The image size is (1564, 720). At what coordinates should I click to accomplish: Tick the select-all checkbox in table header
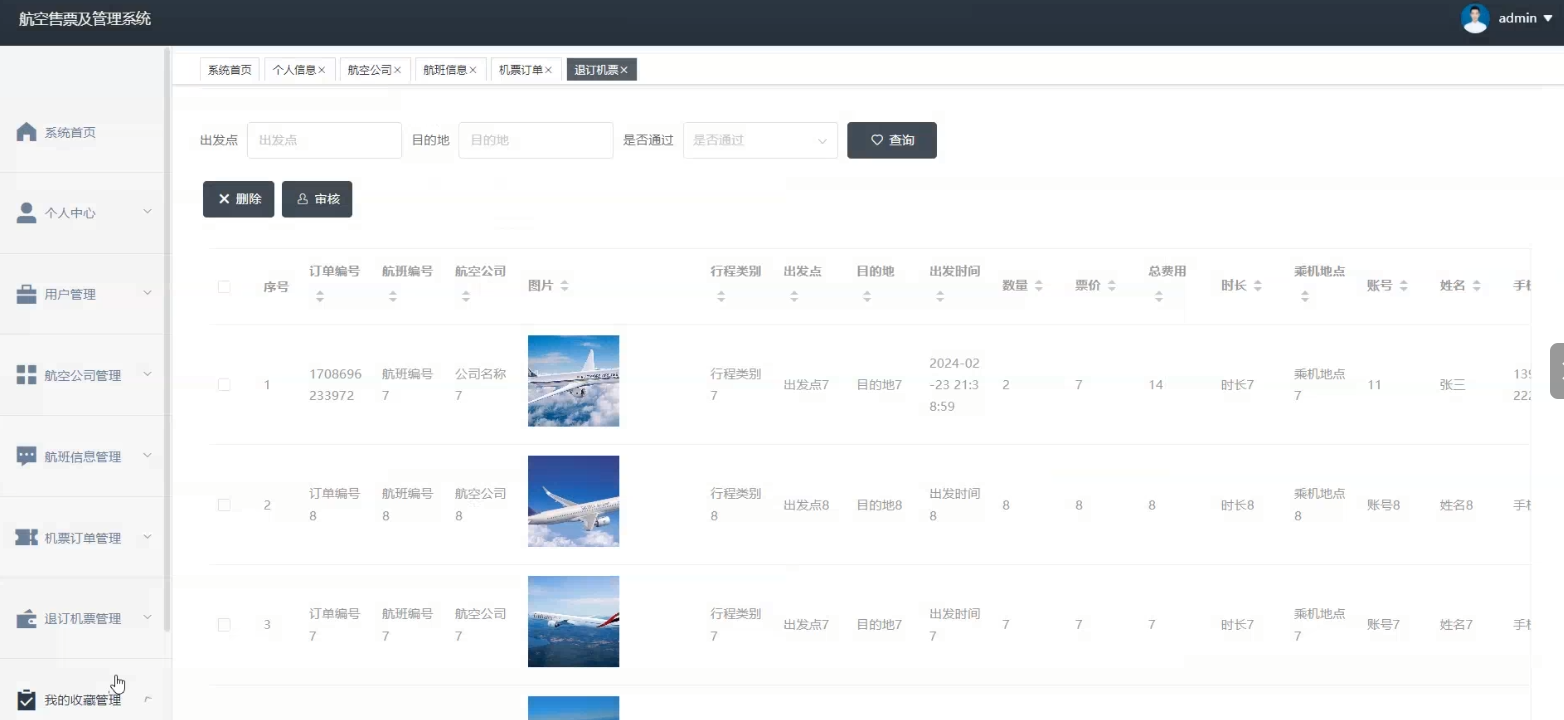(224, 287)
